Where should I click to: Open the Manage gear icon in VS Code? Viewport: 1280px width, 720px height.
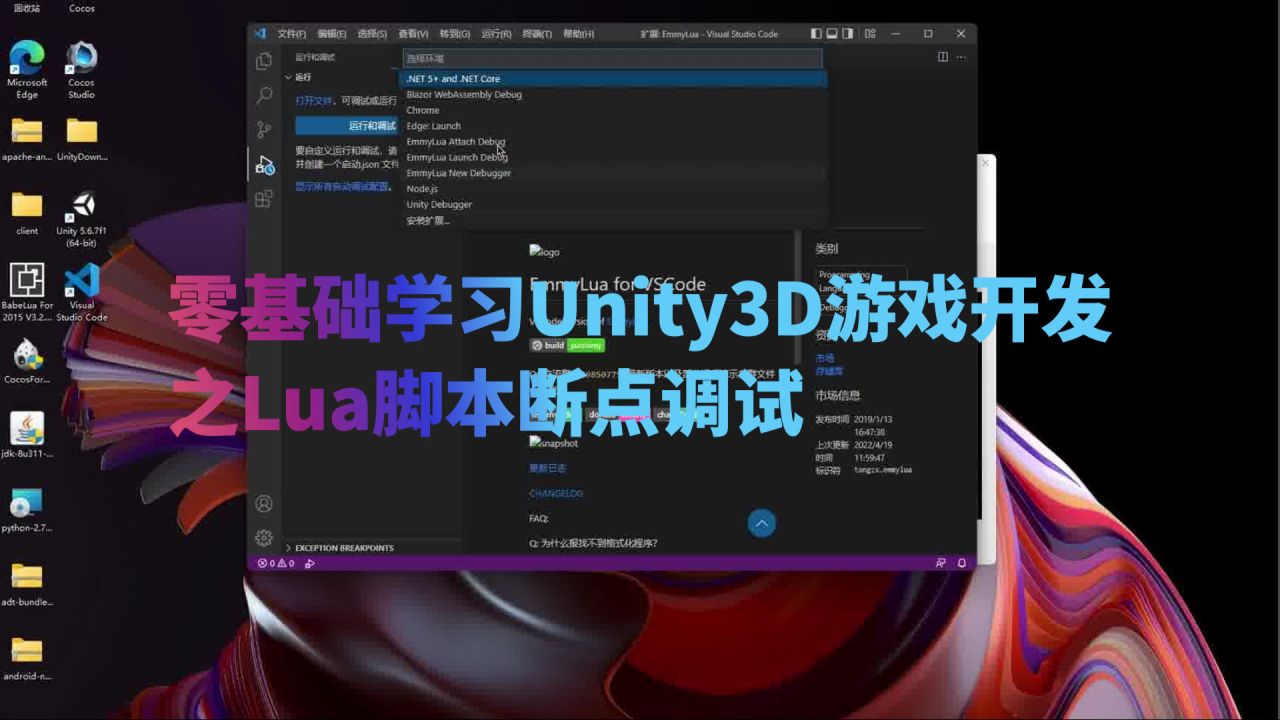264,538
